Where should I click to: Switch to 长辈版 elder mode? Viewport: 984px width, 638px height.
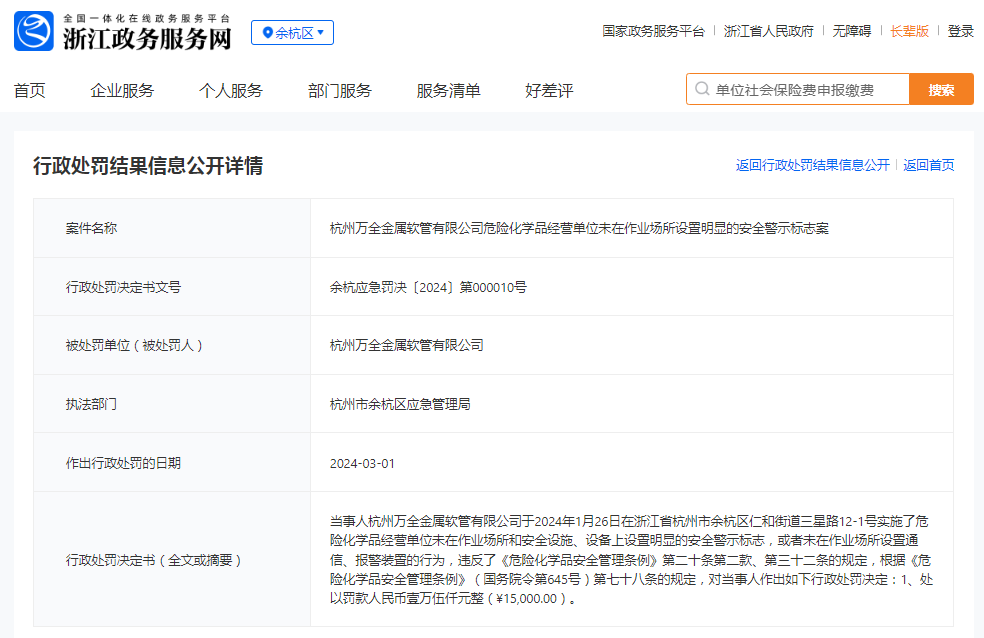[x=909, y=31]
